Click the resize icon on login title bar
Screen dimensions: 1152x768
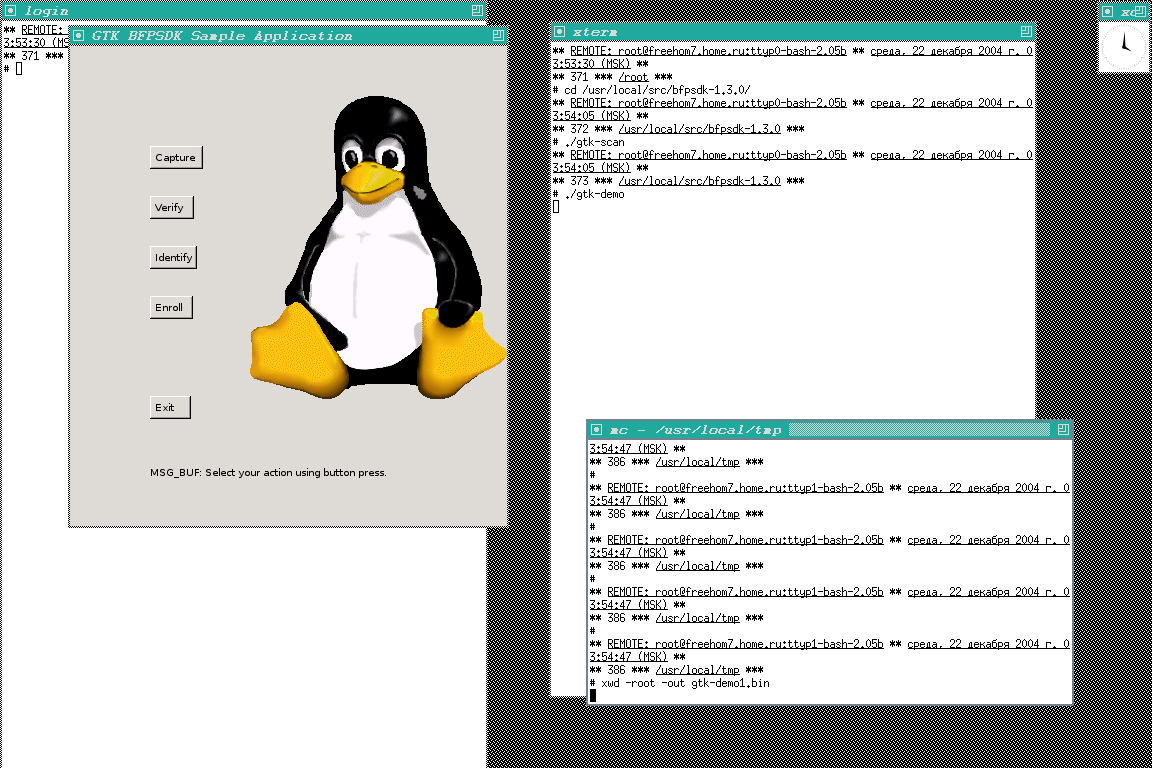pos(477,10)
